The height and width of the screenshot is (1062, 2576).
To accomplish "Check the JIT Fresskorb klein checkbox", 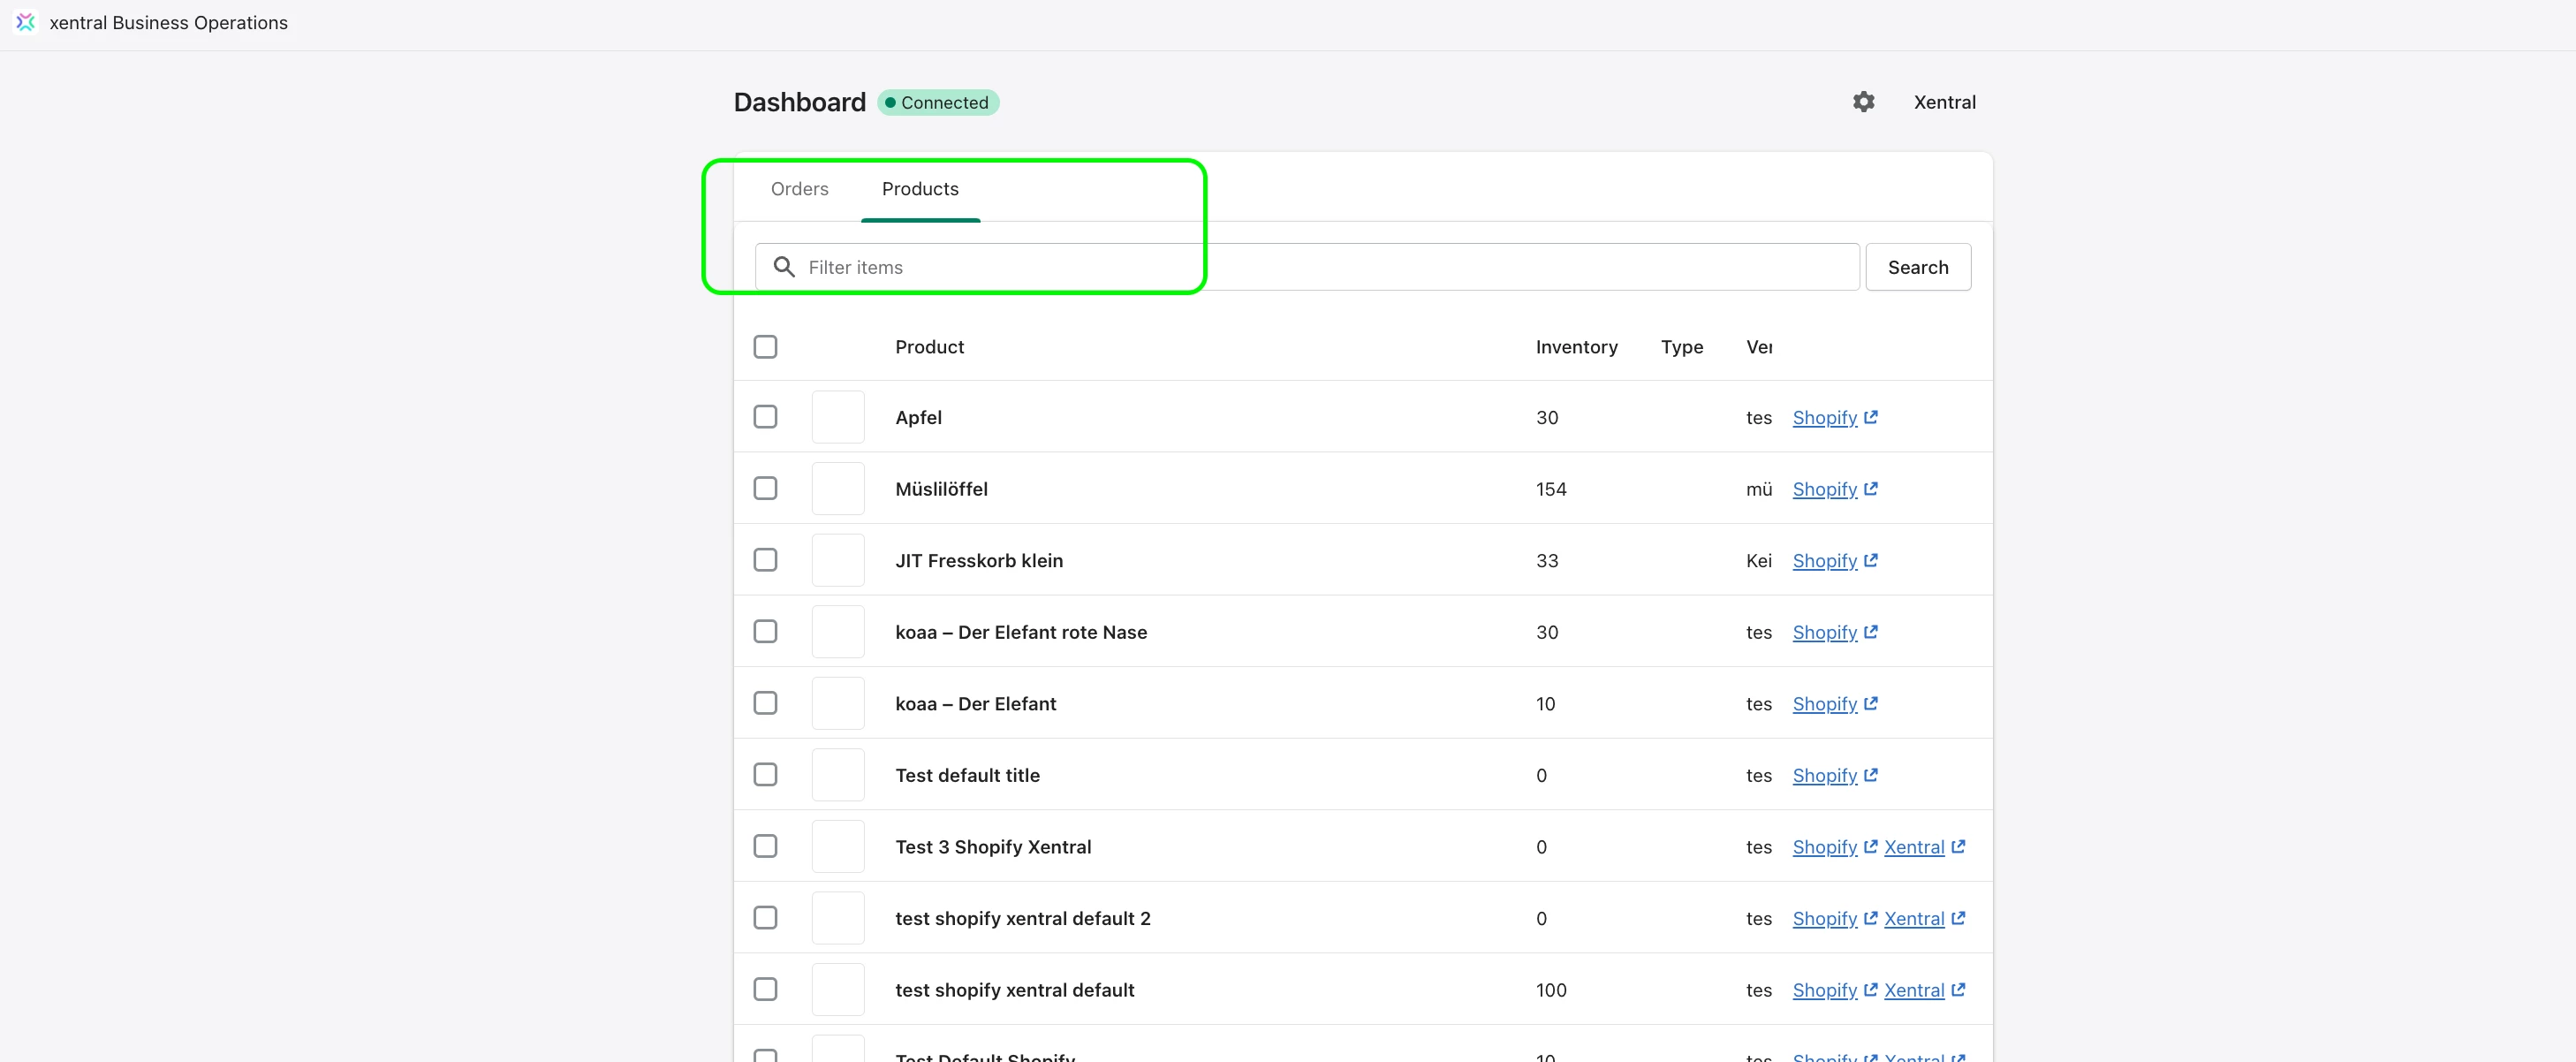I will pos(765,560).
